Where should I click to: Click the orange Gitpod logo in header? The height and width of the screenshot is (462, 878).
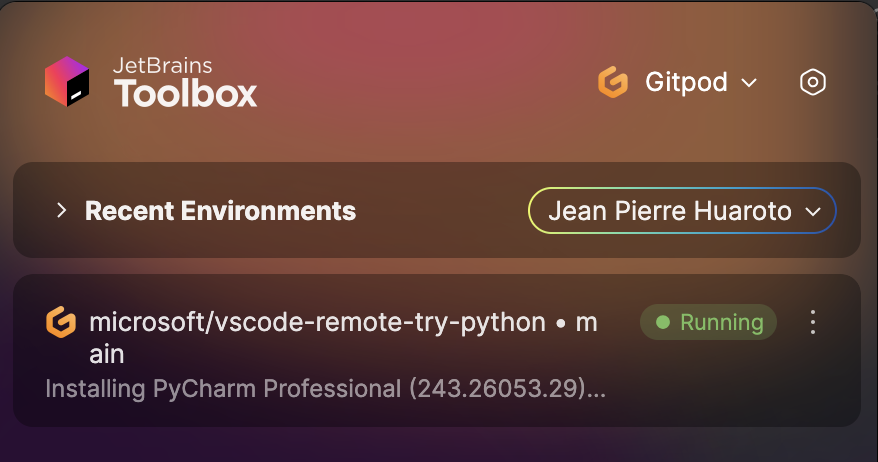(613, 82)
